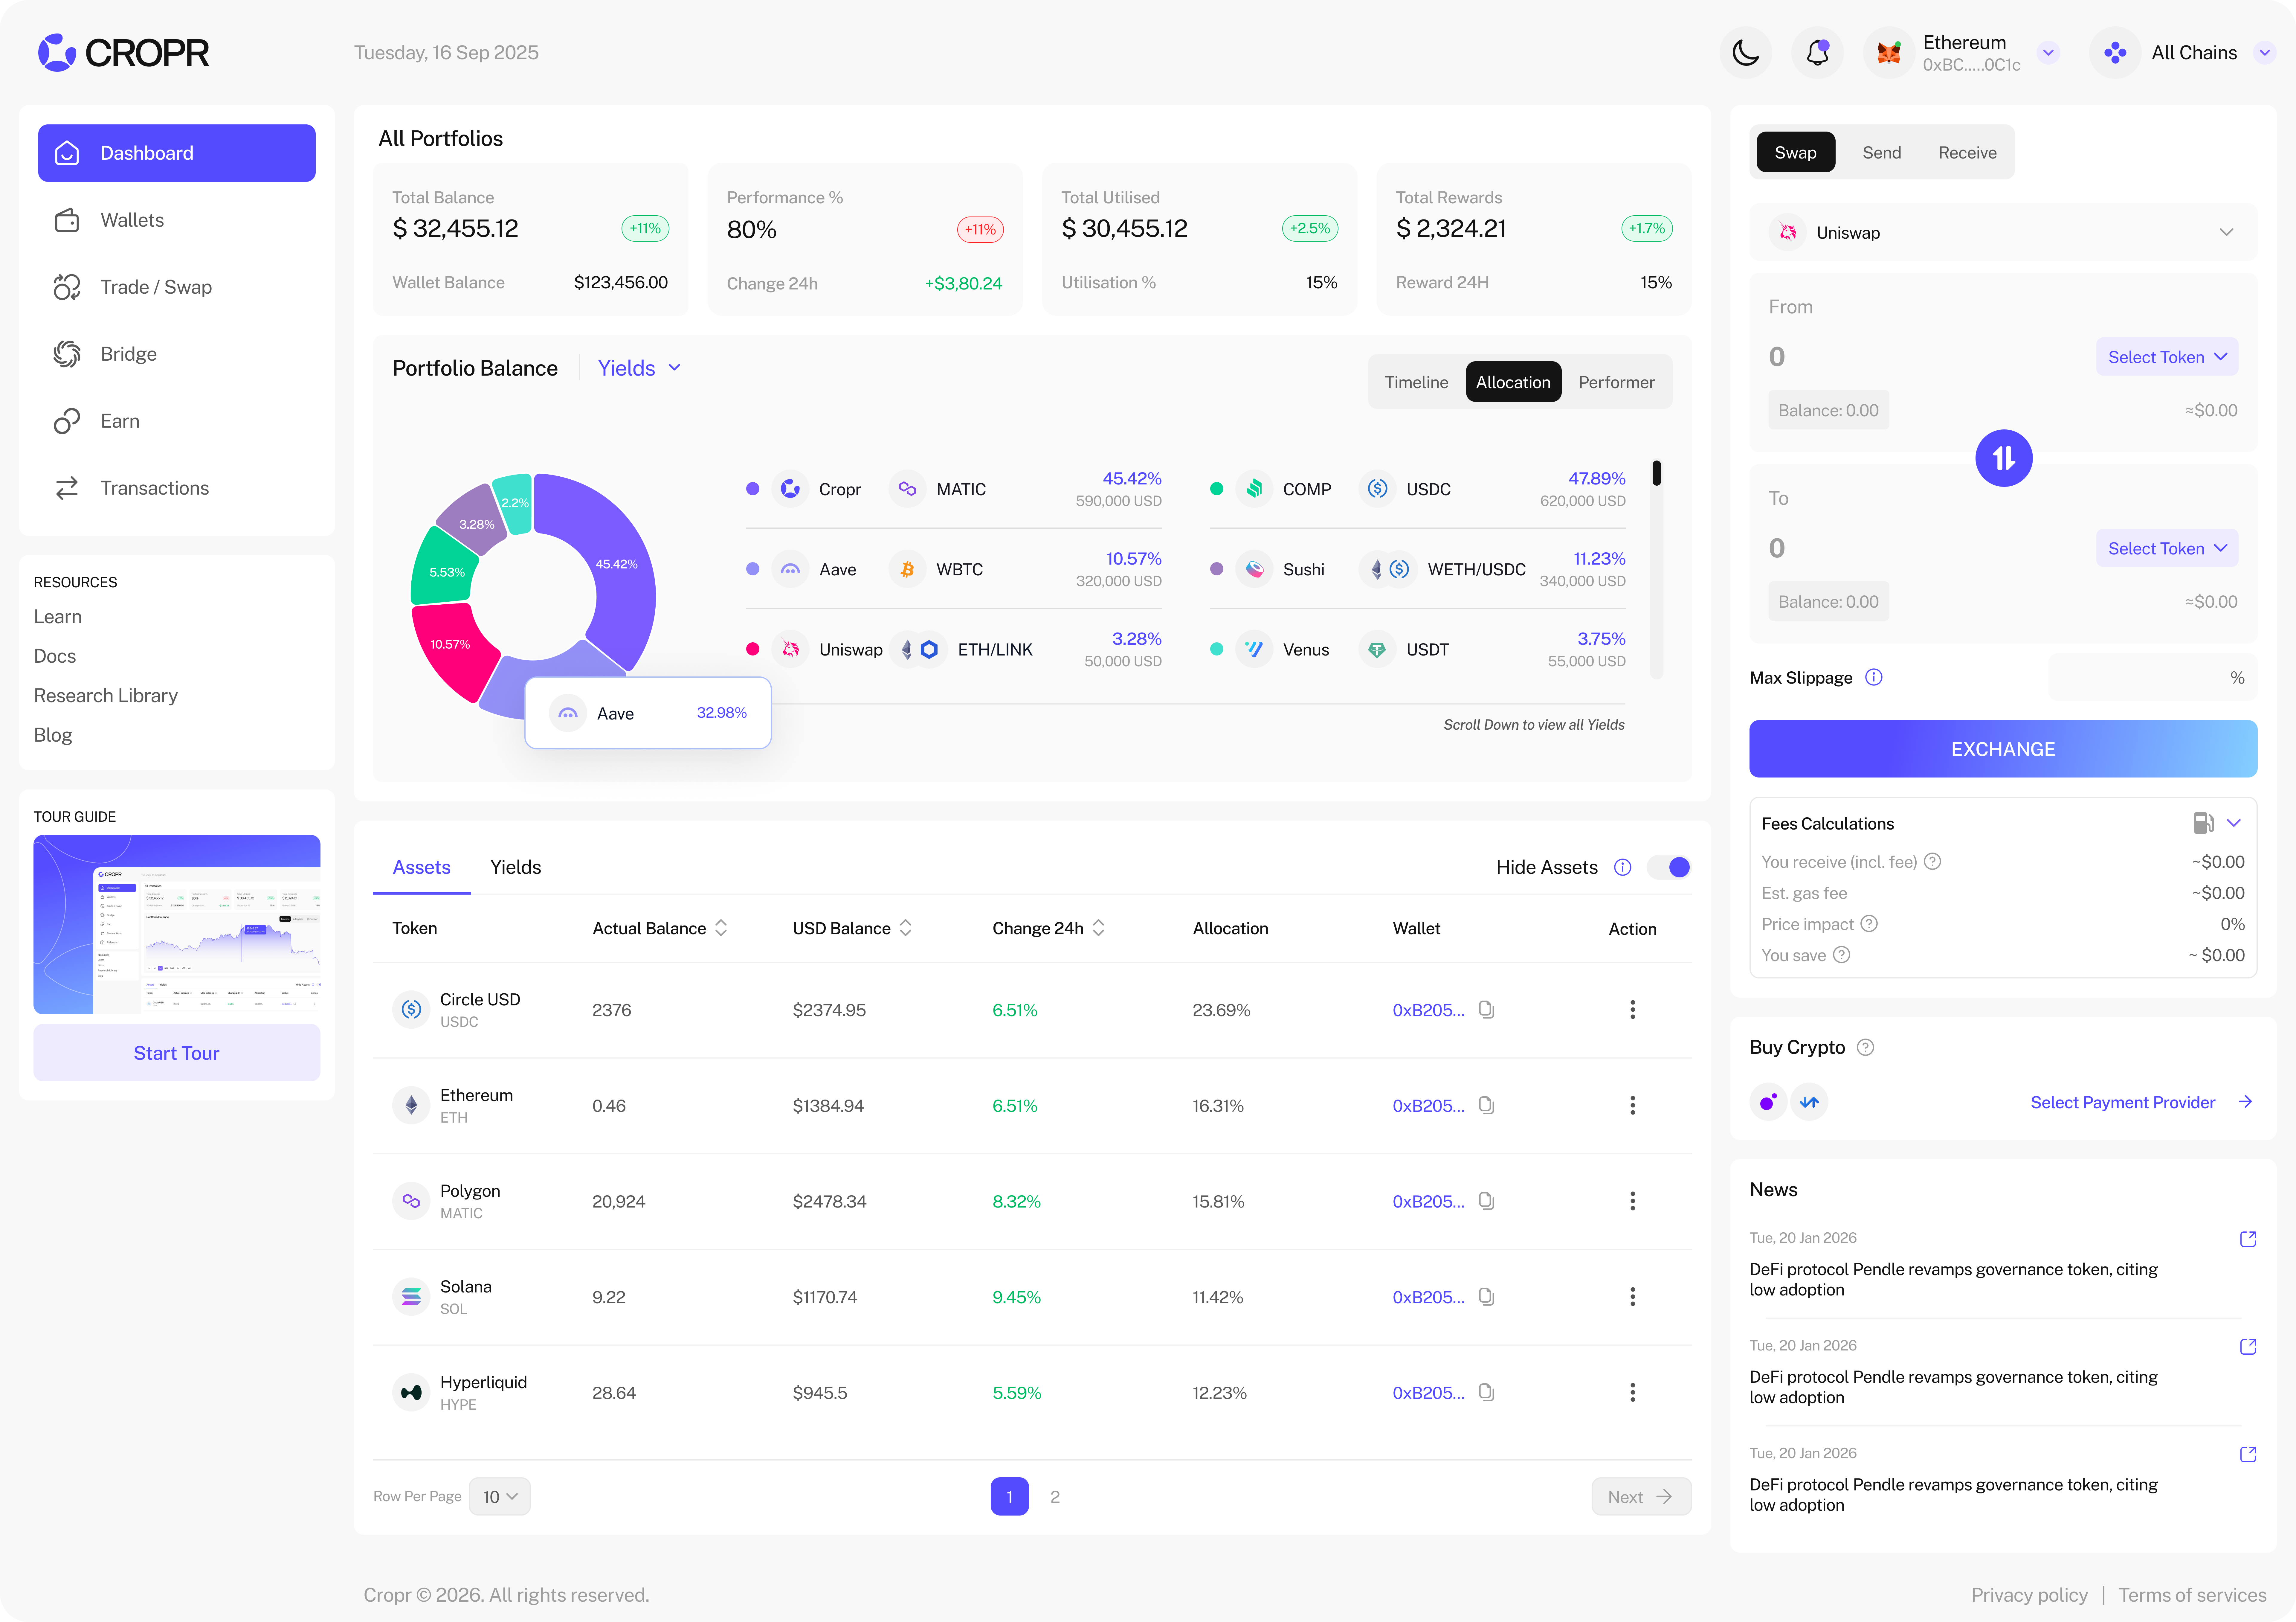Open From Select Token dropdown
This screenshot has height=1622, width=2296.
(2167, 357)
